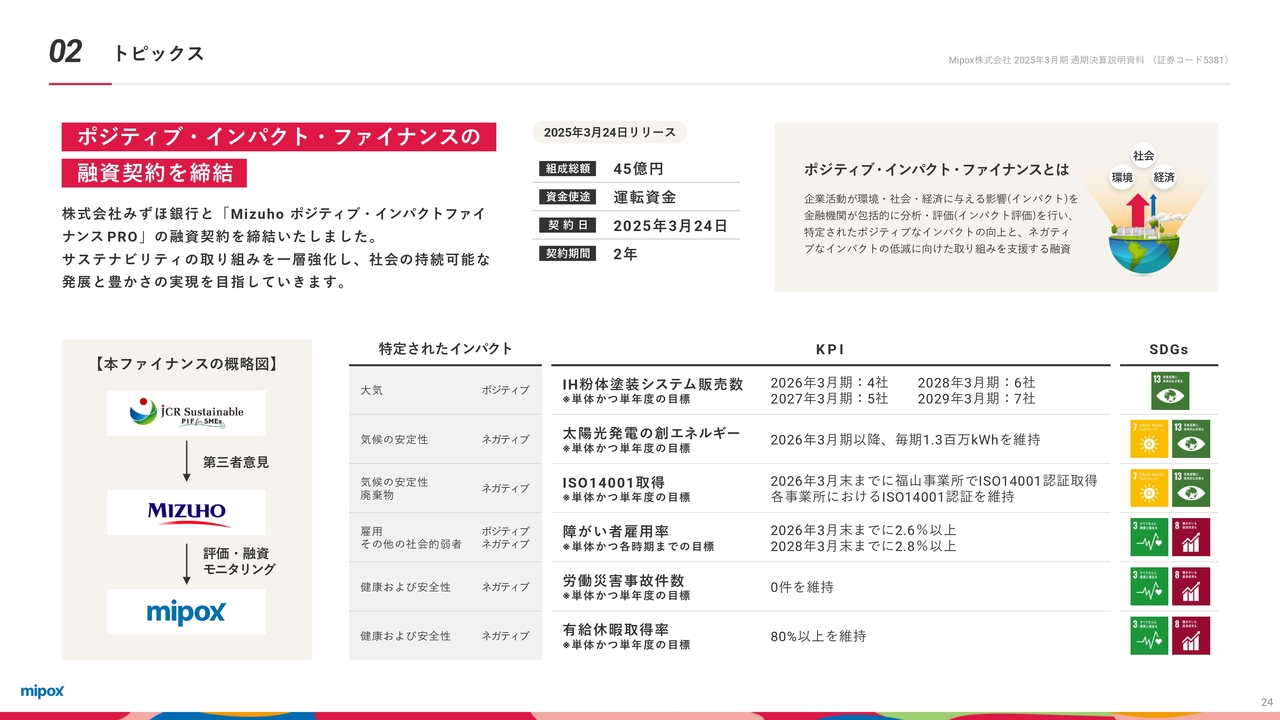Click the text 80%以上を維持

818,636
